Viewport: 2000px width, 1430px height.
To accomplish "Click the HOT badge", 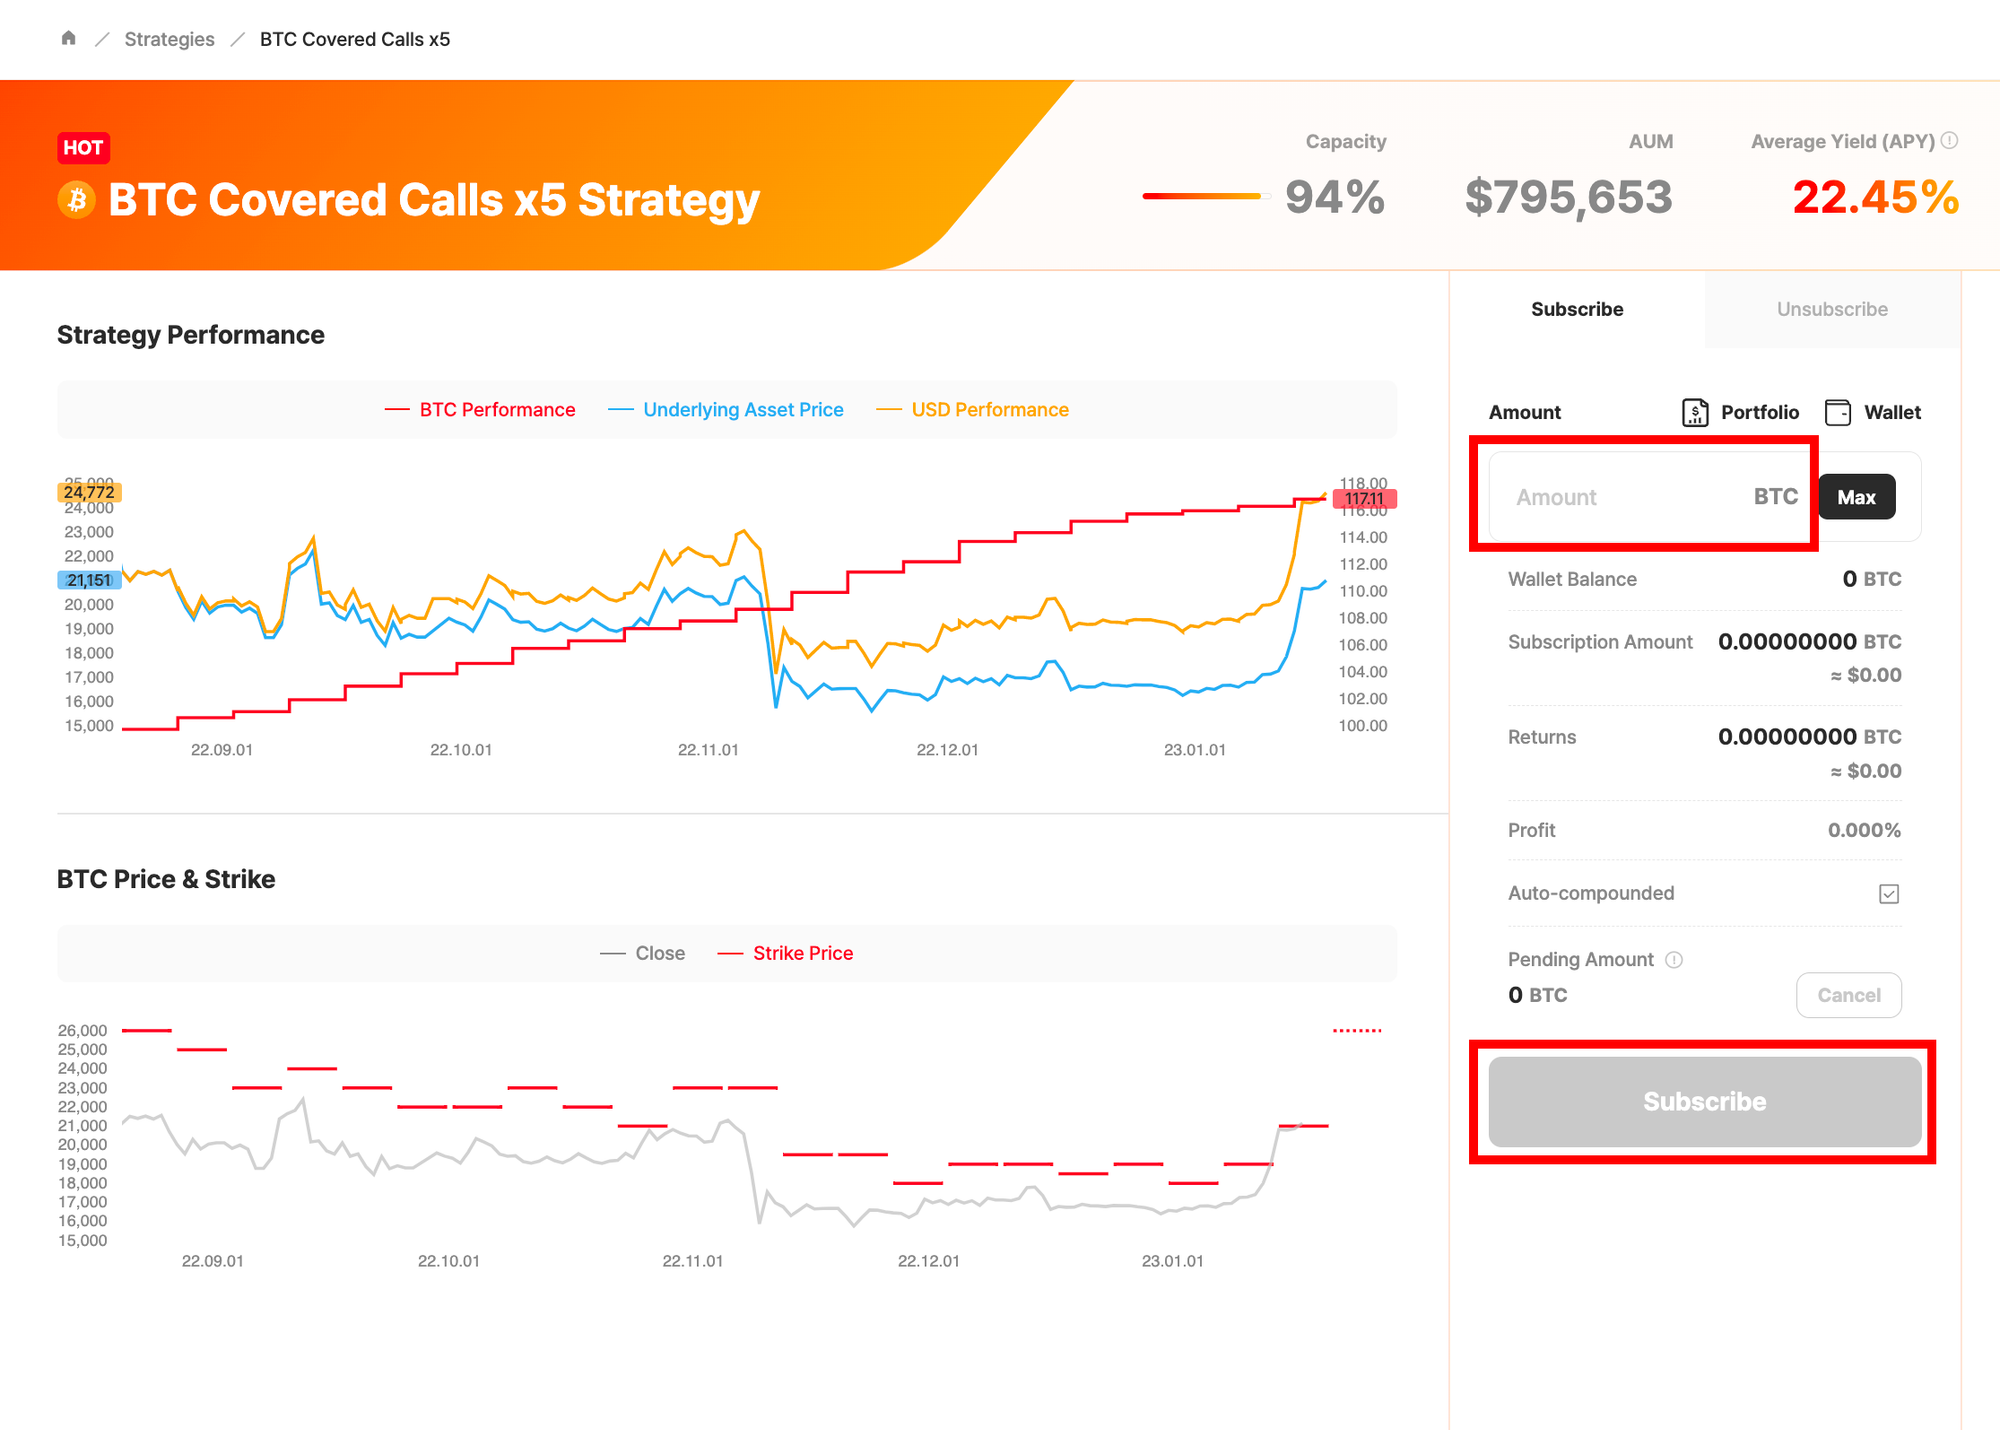I will click(83, 148).
